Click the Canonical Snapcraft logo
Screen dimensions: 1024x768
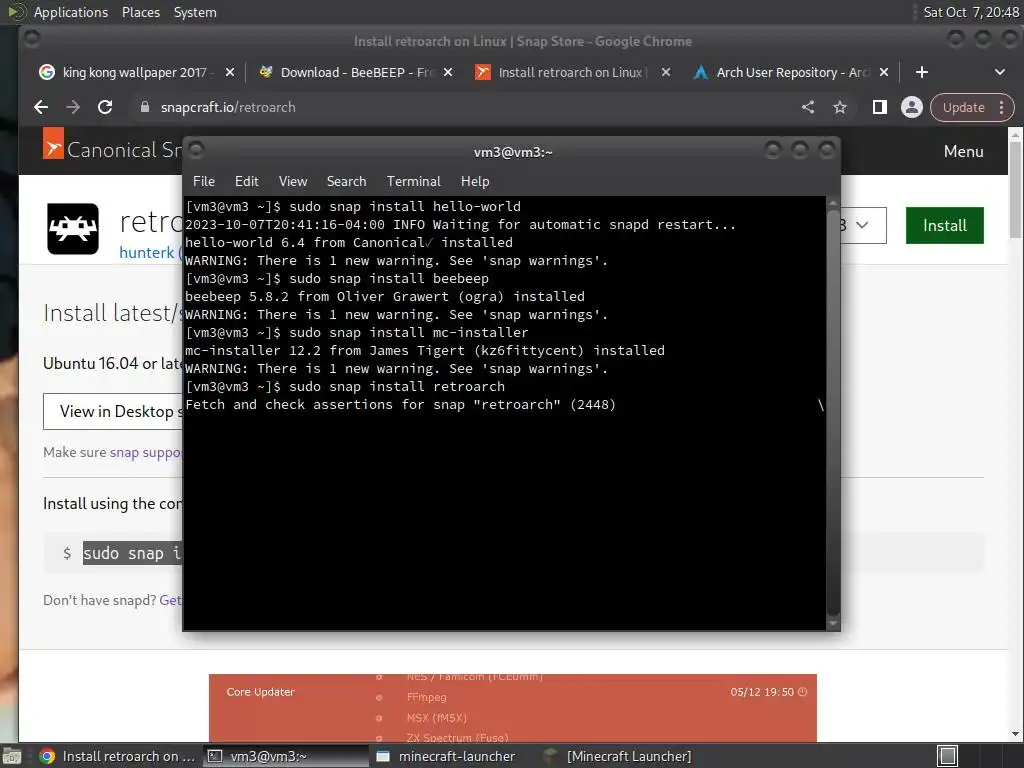112,149
